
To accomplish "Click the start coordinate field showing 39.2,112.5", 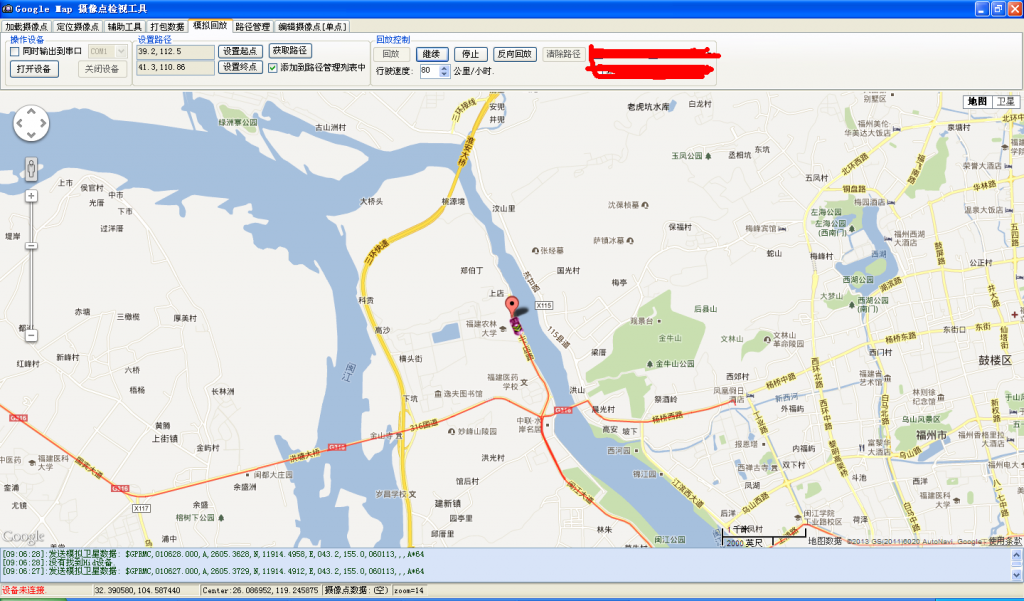I will point(175,51).
